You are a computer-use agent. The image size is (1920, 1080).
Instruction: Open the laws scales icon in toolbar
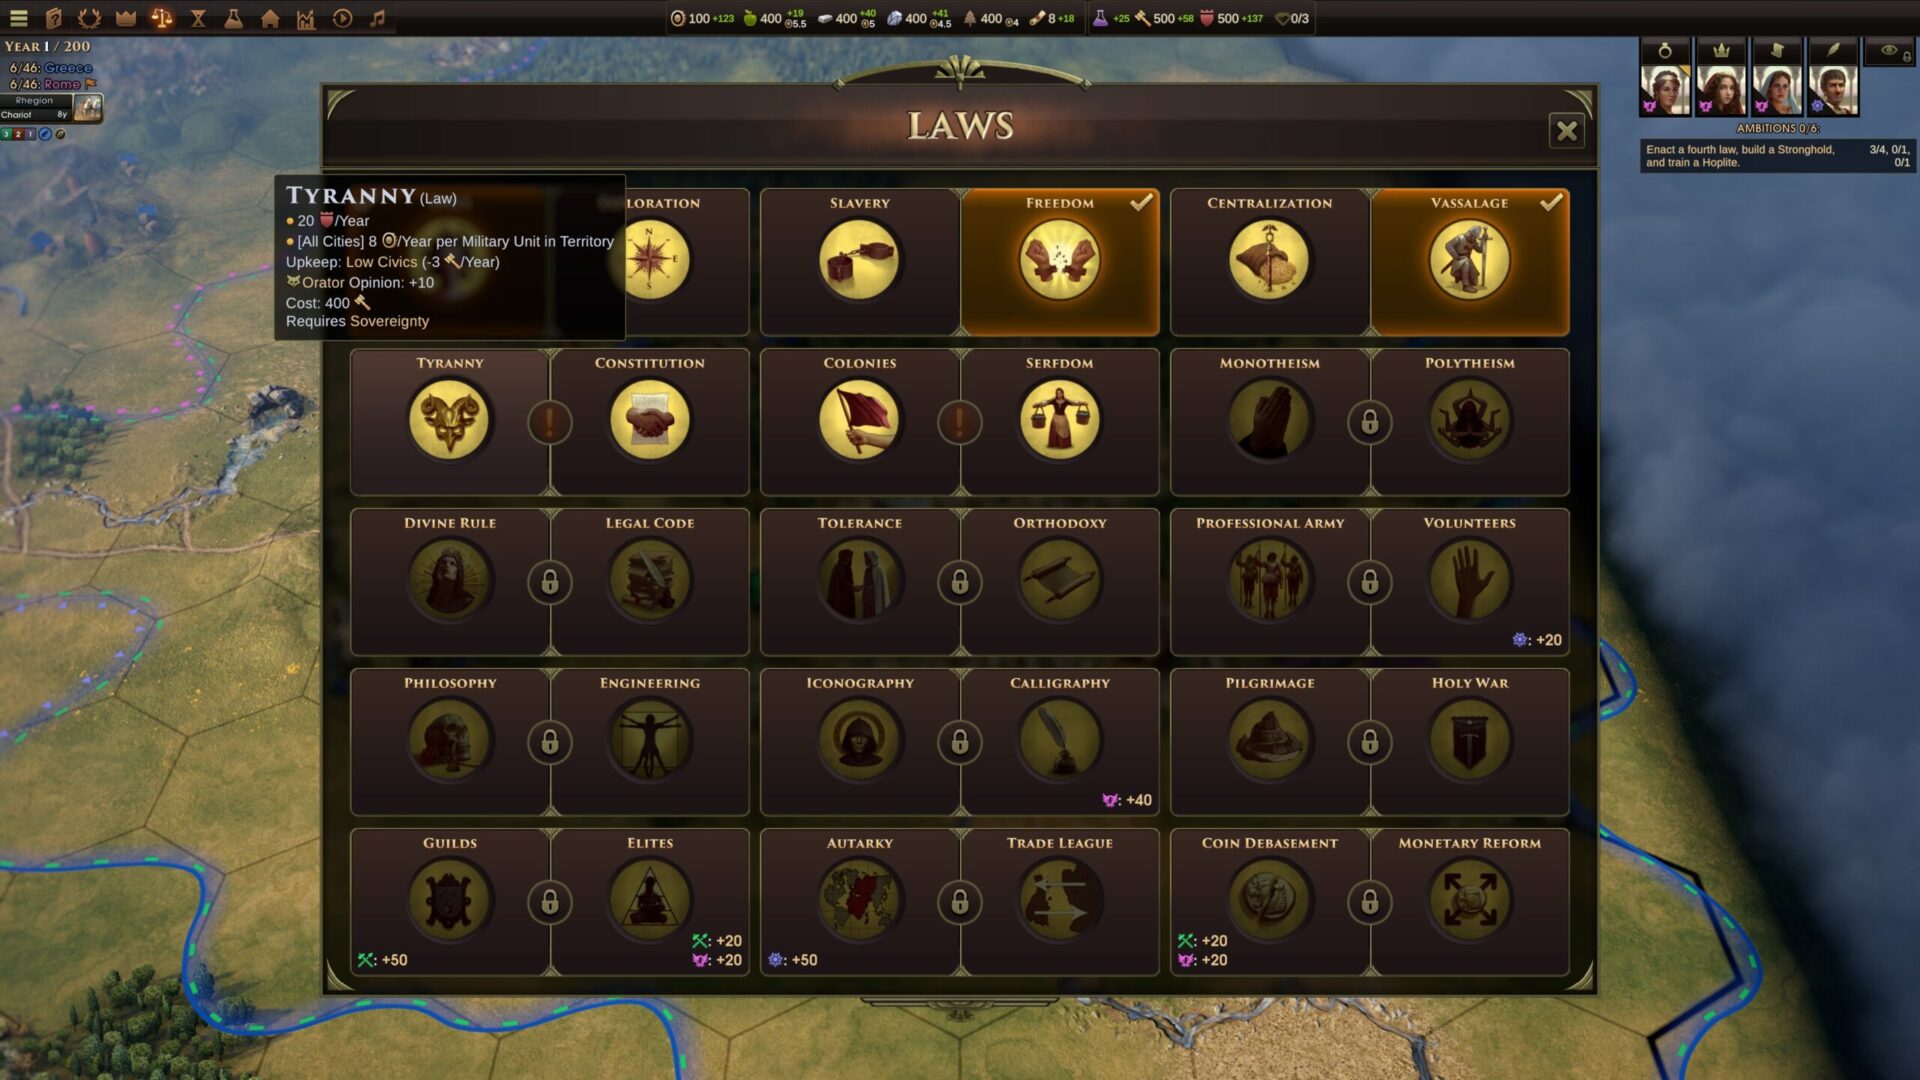(x=161, y=18)
